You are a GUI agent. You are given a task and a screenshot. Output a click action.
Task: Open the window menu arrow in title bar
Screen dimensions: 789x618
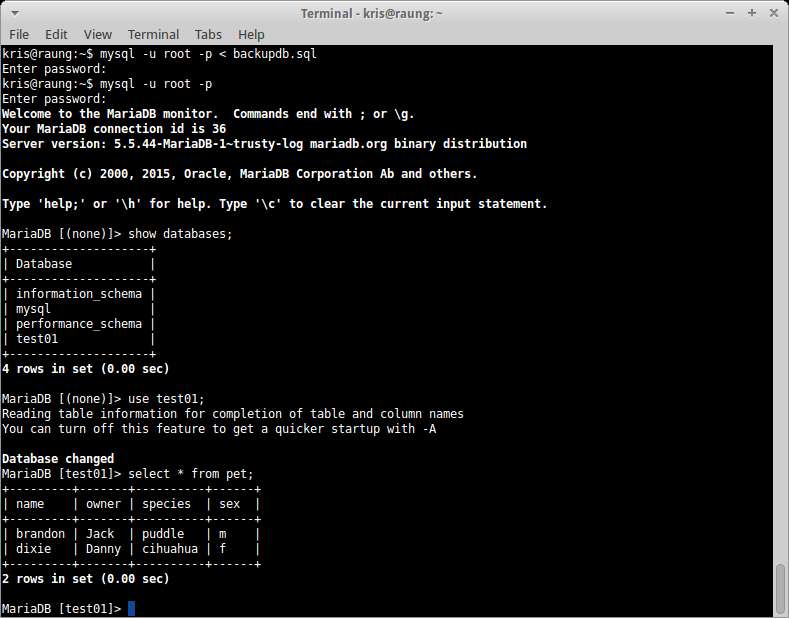[x=15, y=13]
